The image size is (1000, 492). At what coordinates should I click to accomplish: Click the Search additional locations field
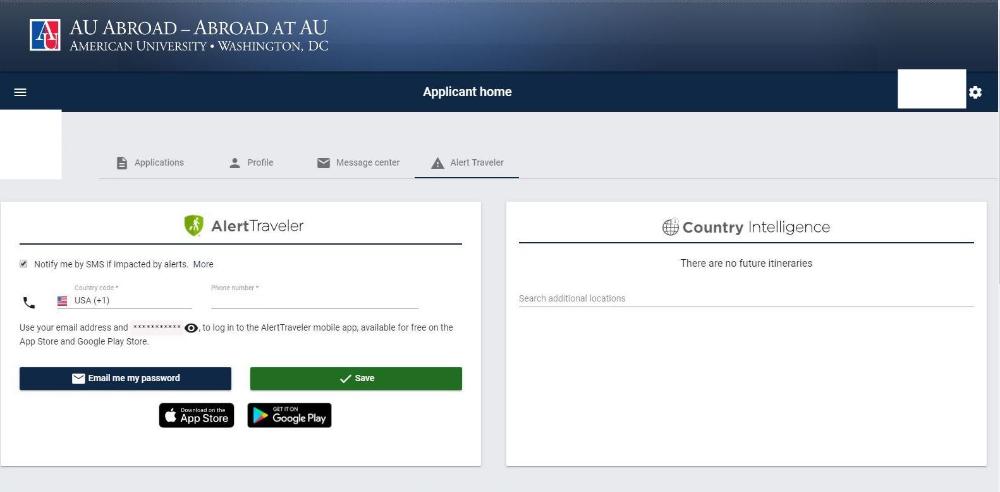coord(746,299)
